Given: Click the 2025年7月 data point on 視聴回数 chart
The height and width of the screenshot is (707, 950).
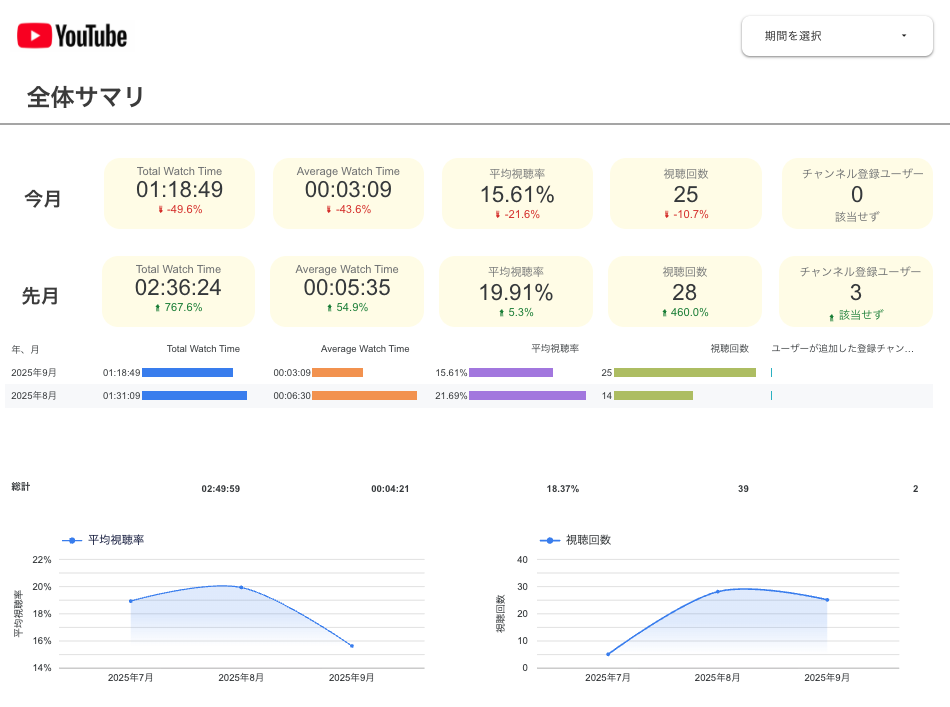Looking at the screenshot, I should tap(607, 654).
